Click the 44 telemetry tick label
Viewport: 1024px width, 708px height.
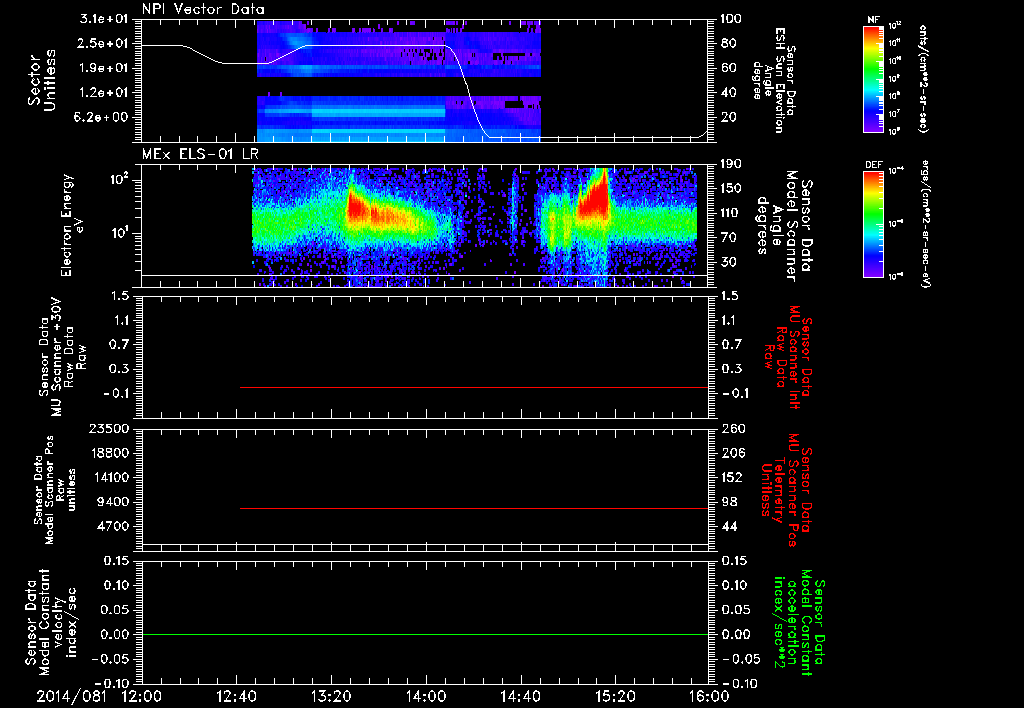[x=729, y=526]
